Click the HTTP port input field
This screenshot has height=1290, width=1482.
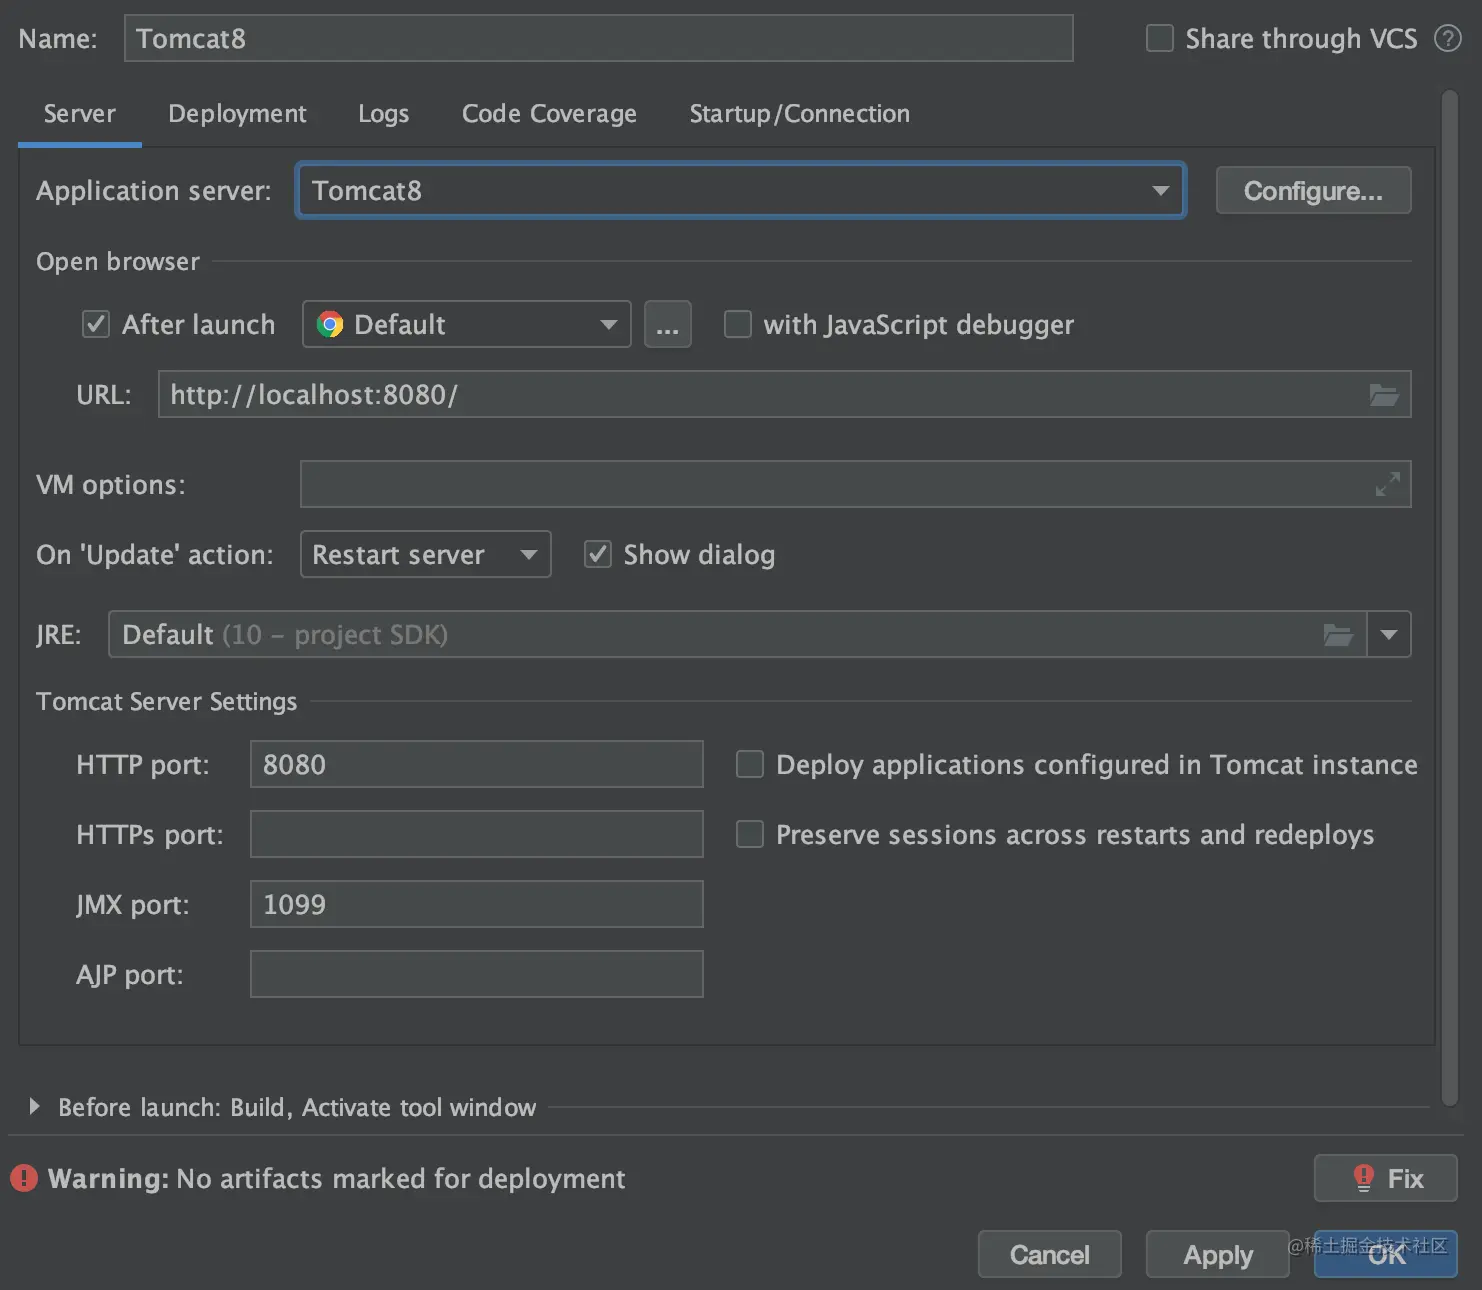tap(476, 765)
